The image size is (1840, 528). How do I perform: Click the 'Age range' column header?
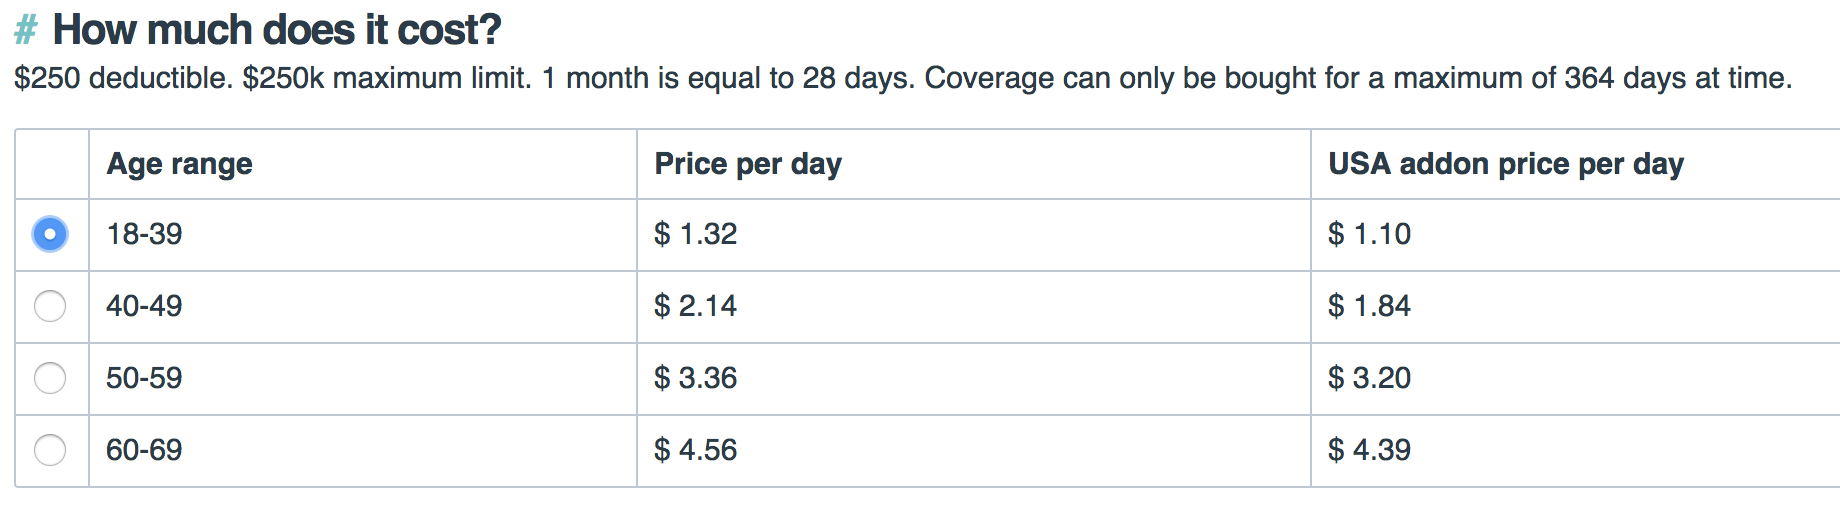[363, 164]
